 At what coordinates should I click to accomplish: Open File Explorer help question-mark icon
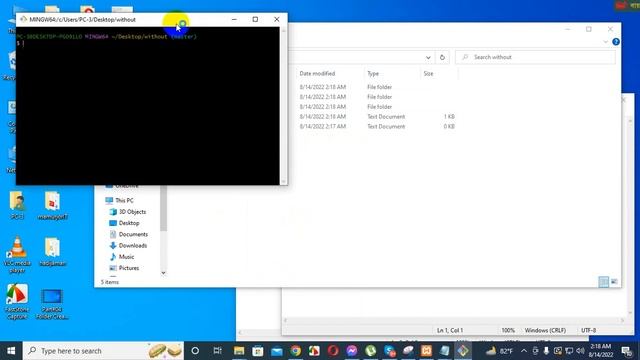pyautogui.click(x=616, y=42)
